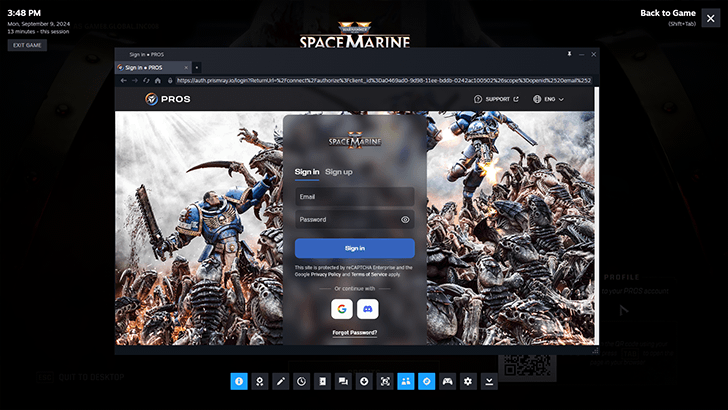Click the EXIT GAME button
Viewport: 728px width, 410px height.
[x=27, y=45]
